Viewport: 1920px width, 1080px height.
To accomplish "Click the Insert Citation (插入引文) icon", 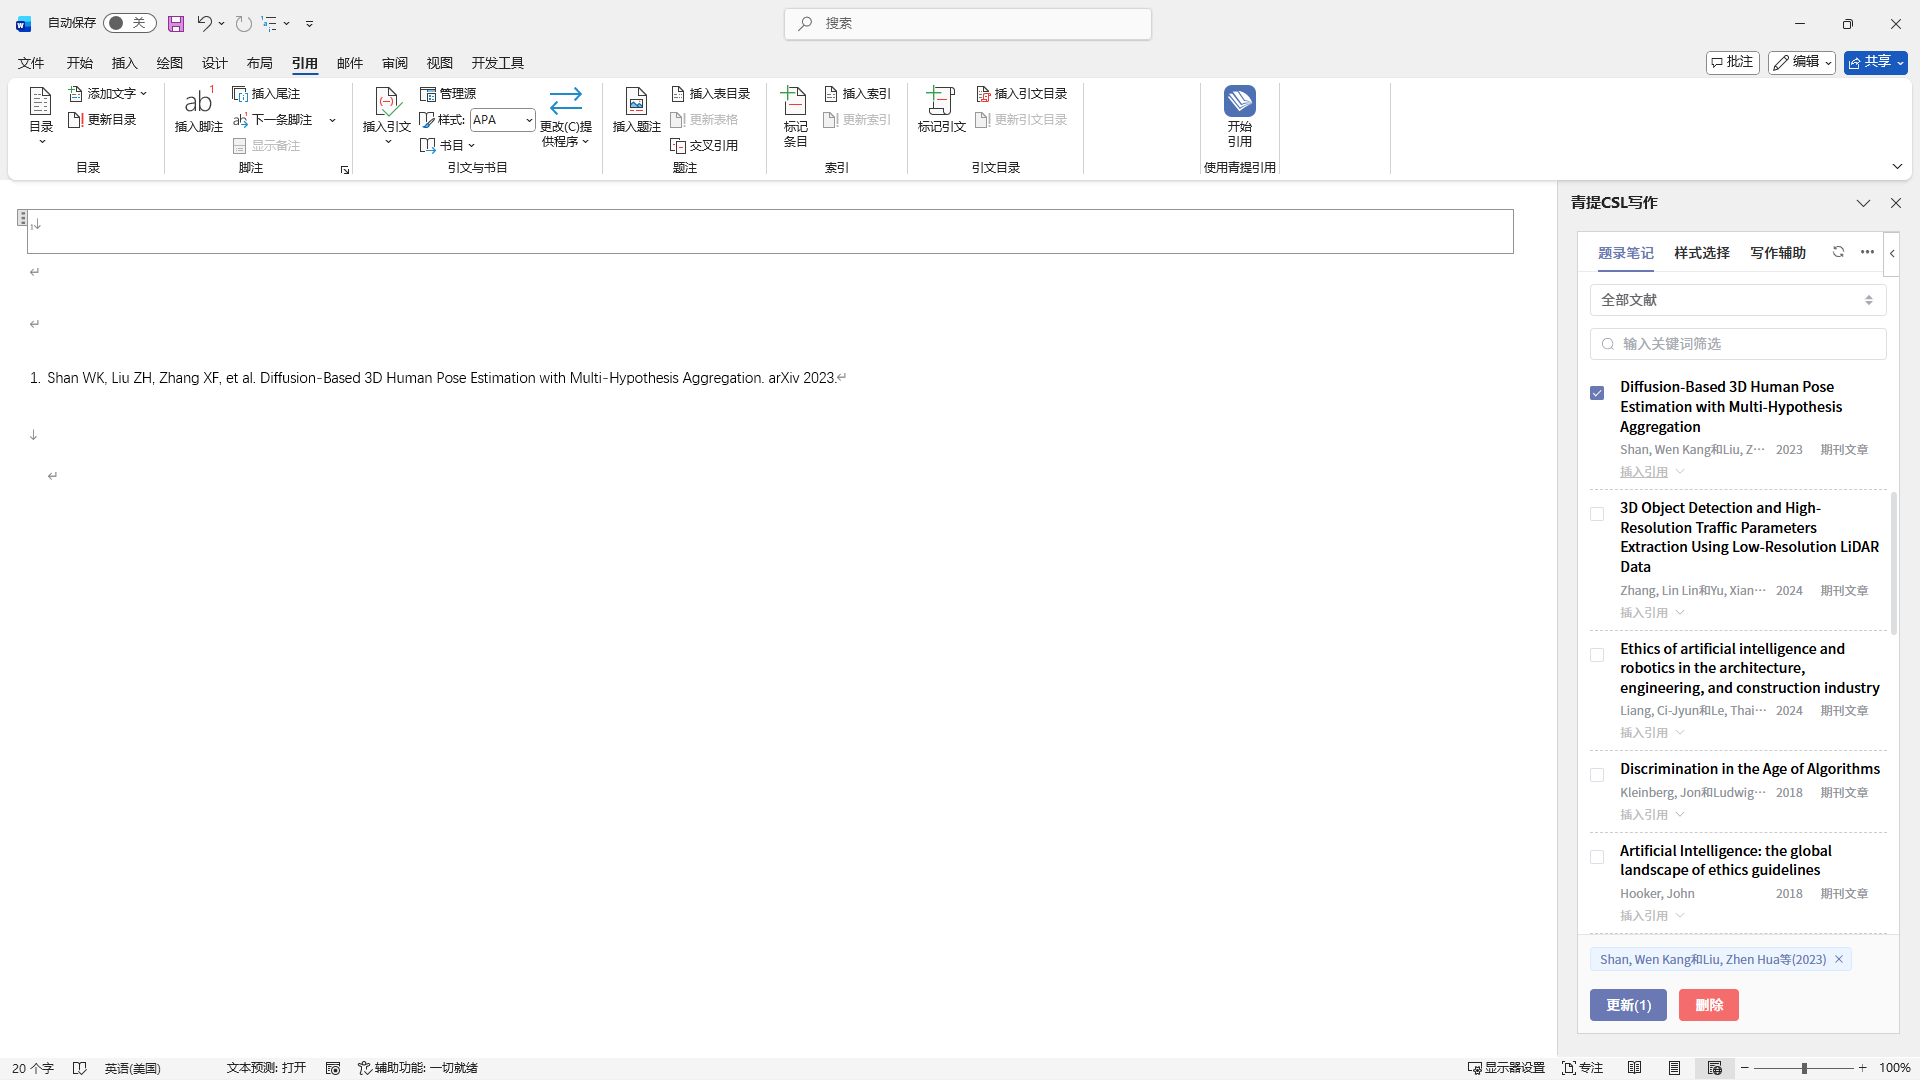I will [386, 102].
